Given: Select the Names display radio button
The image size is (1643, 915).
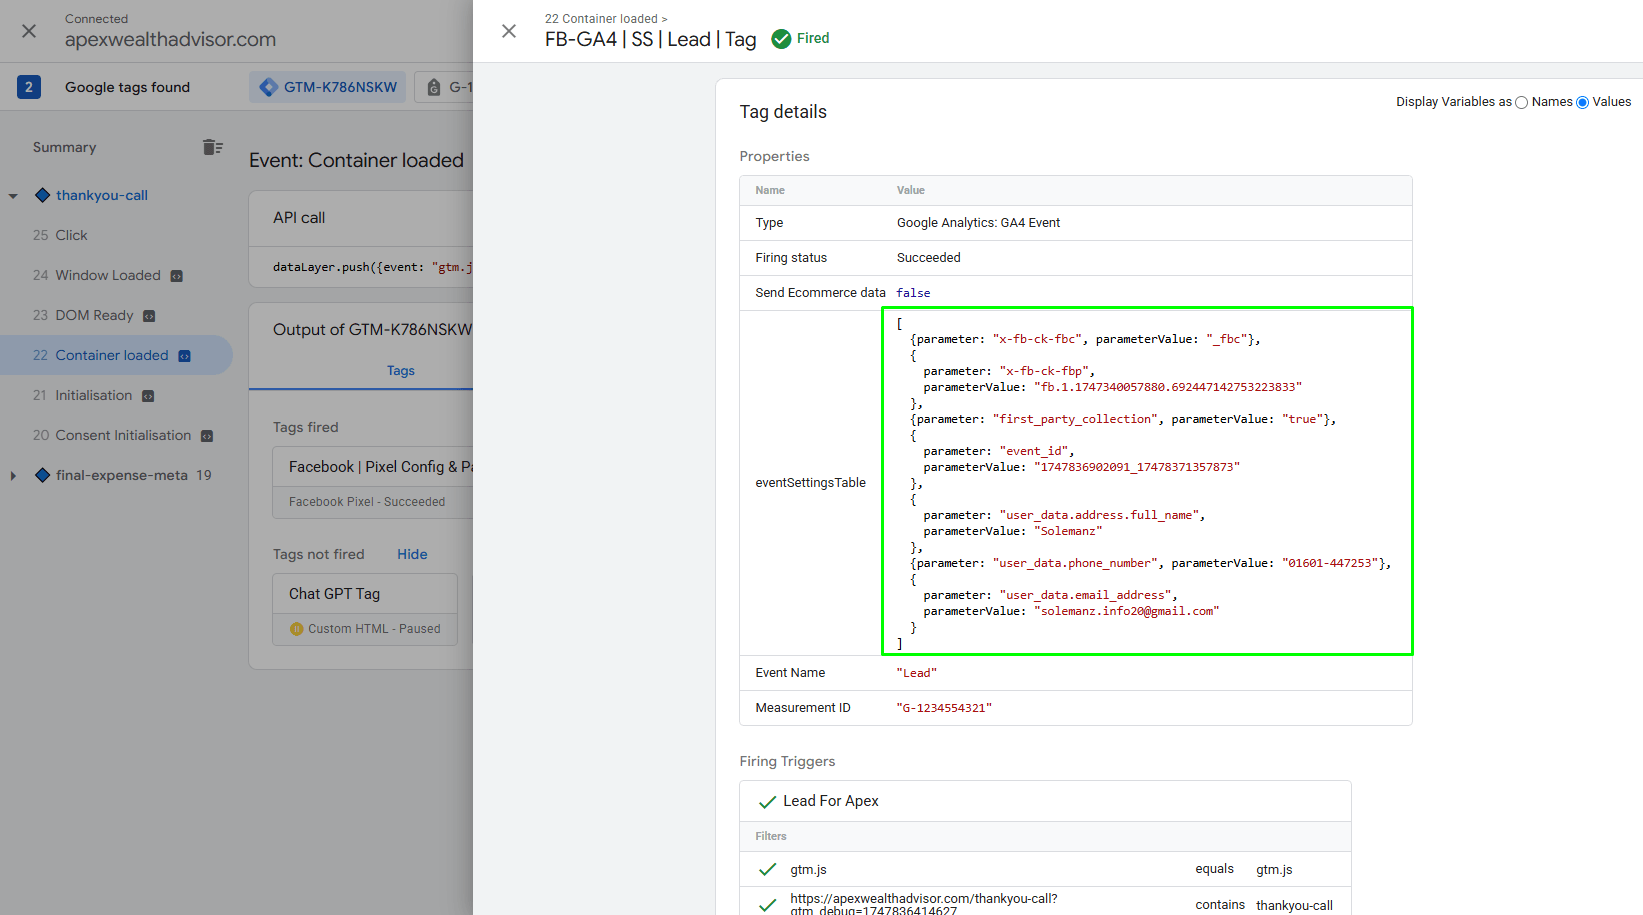Looking at the screenshot, I should (x=1521, y=102).
